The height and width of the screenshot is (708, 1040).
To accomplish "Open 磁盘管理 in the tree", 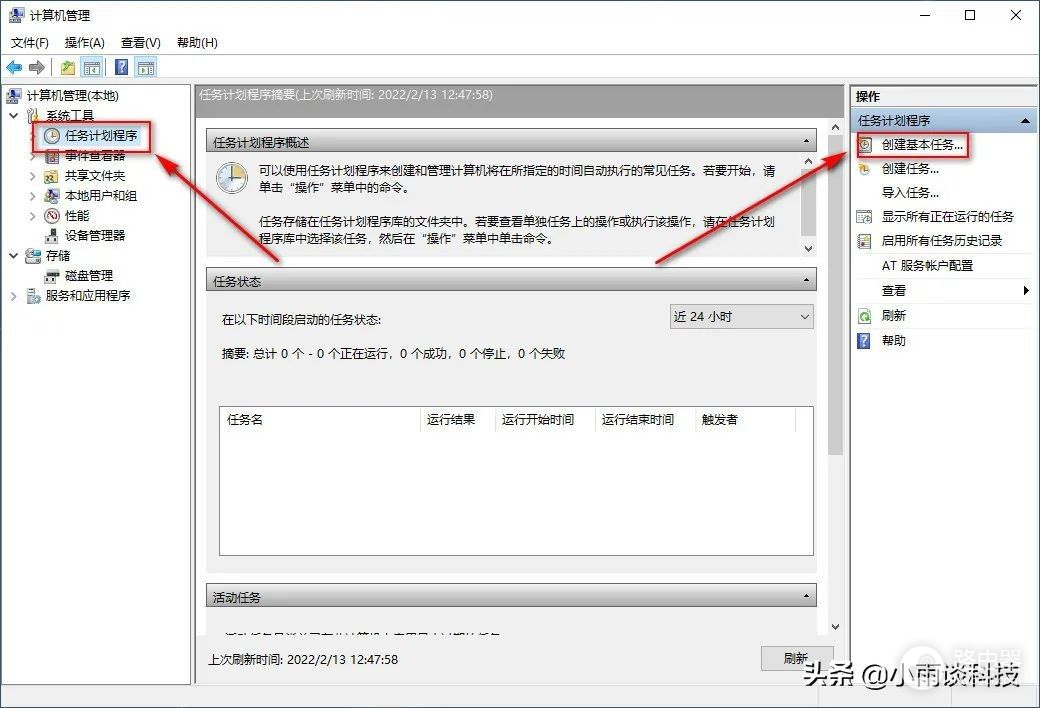I will [x=89, y=275].
